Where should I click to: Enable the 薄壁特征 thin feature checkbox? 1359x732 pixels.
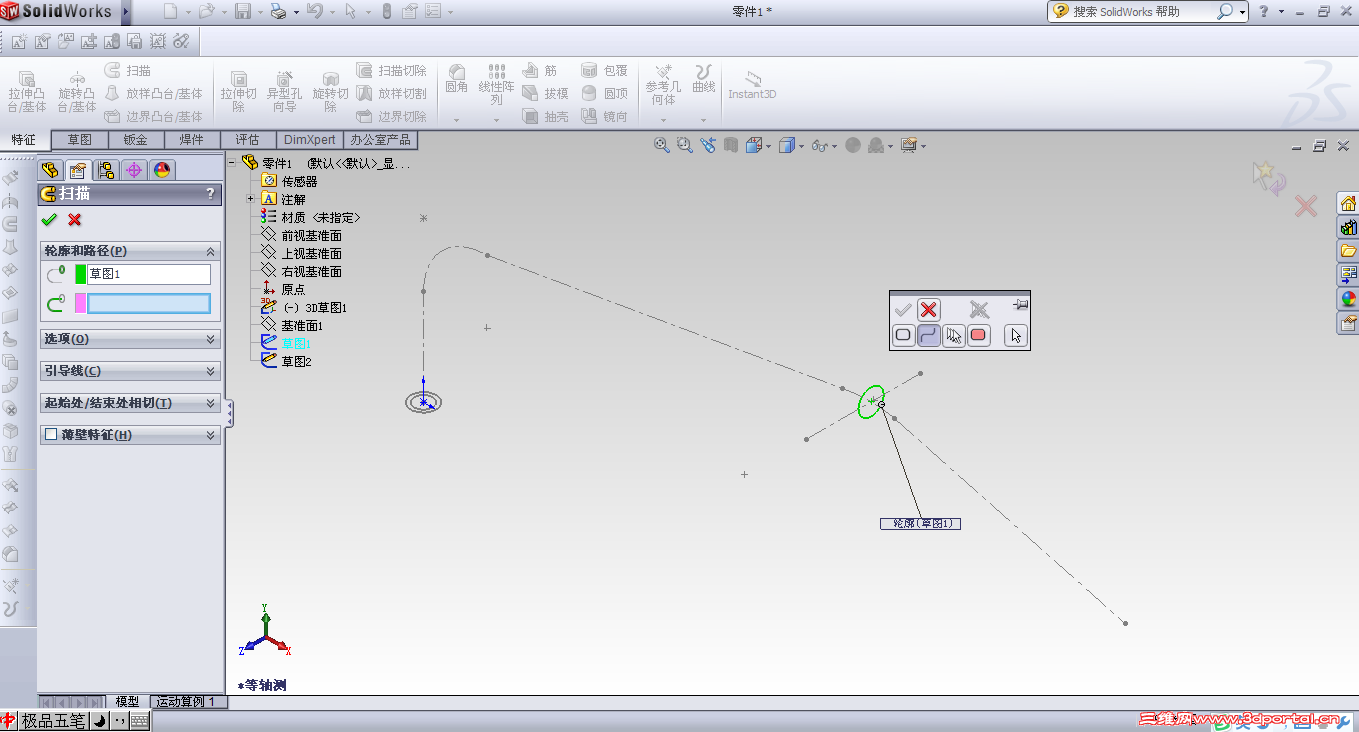(x=49, y=434)
